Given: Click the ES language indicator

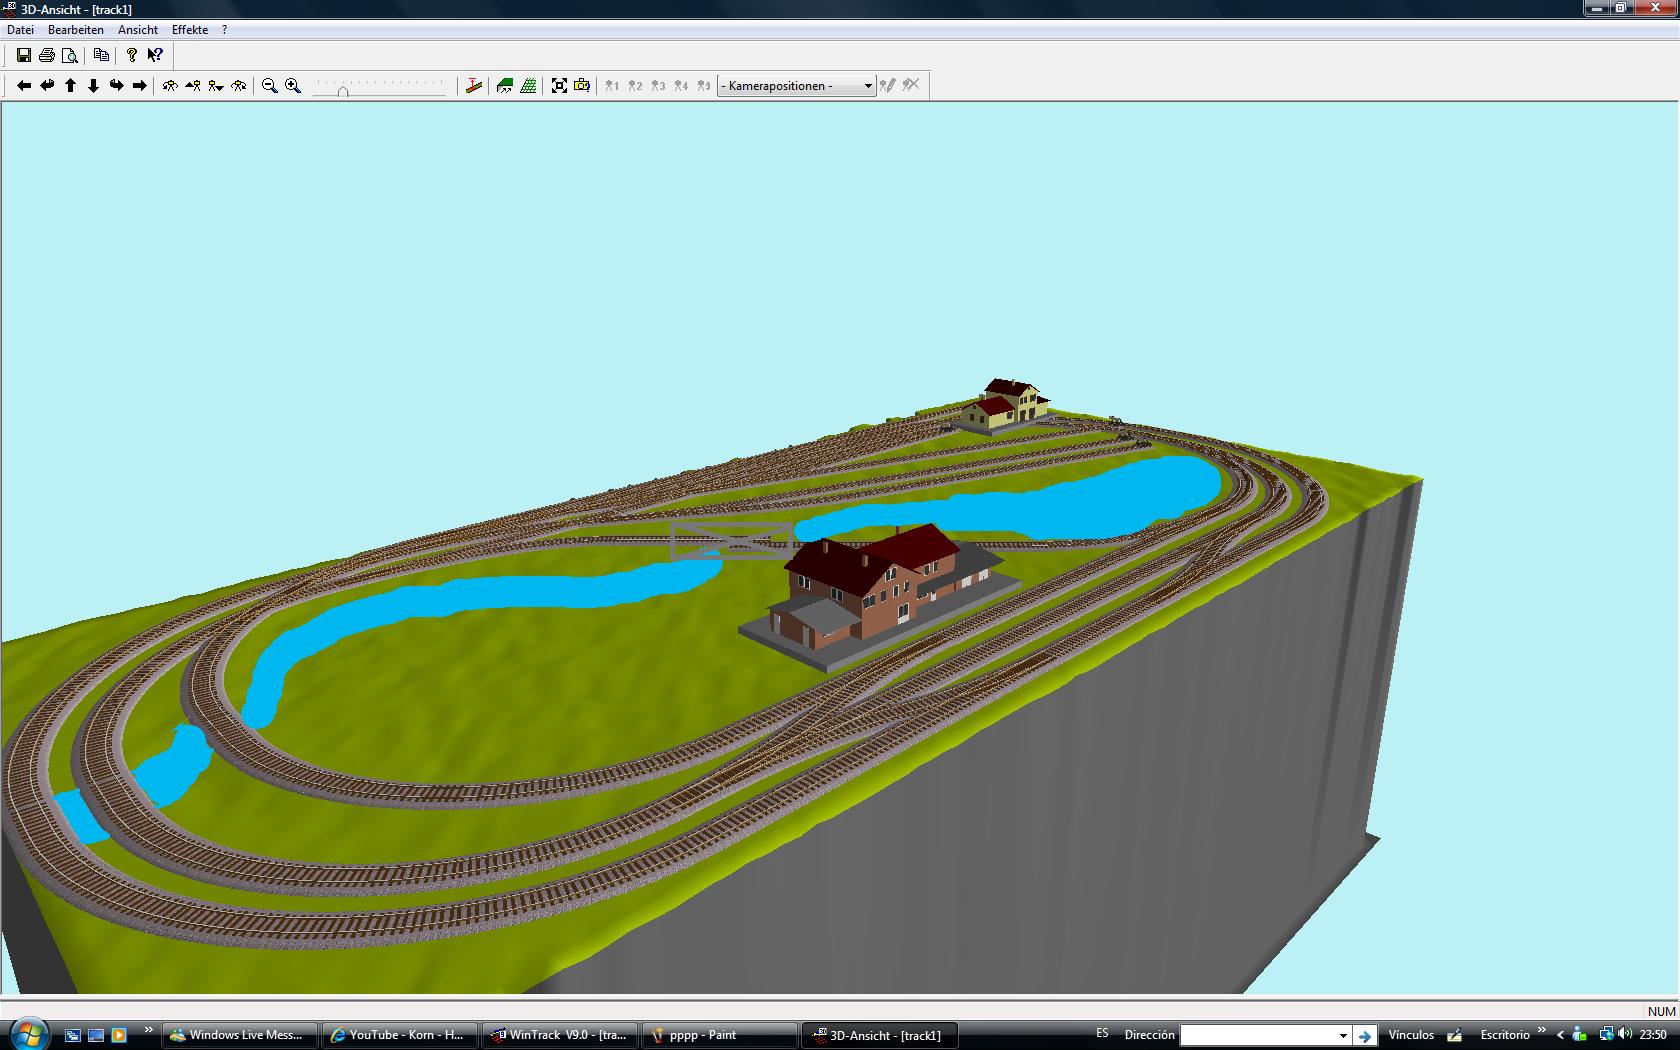Looking at the screenshot, I should click(1102, 1034).
